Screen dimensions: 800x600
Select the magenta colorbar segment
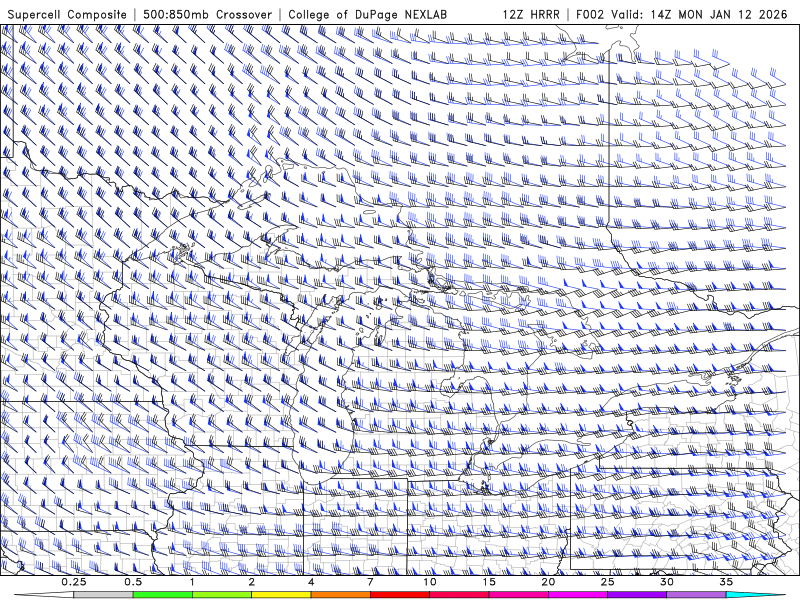578,595
